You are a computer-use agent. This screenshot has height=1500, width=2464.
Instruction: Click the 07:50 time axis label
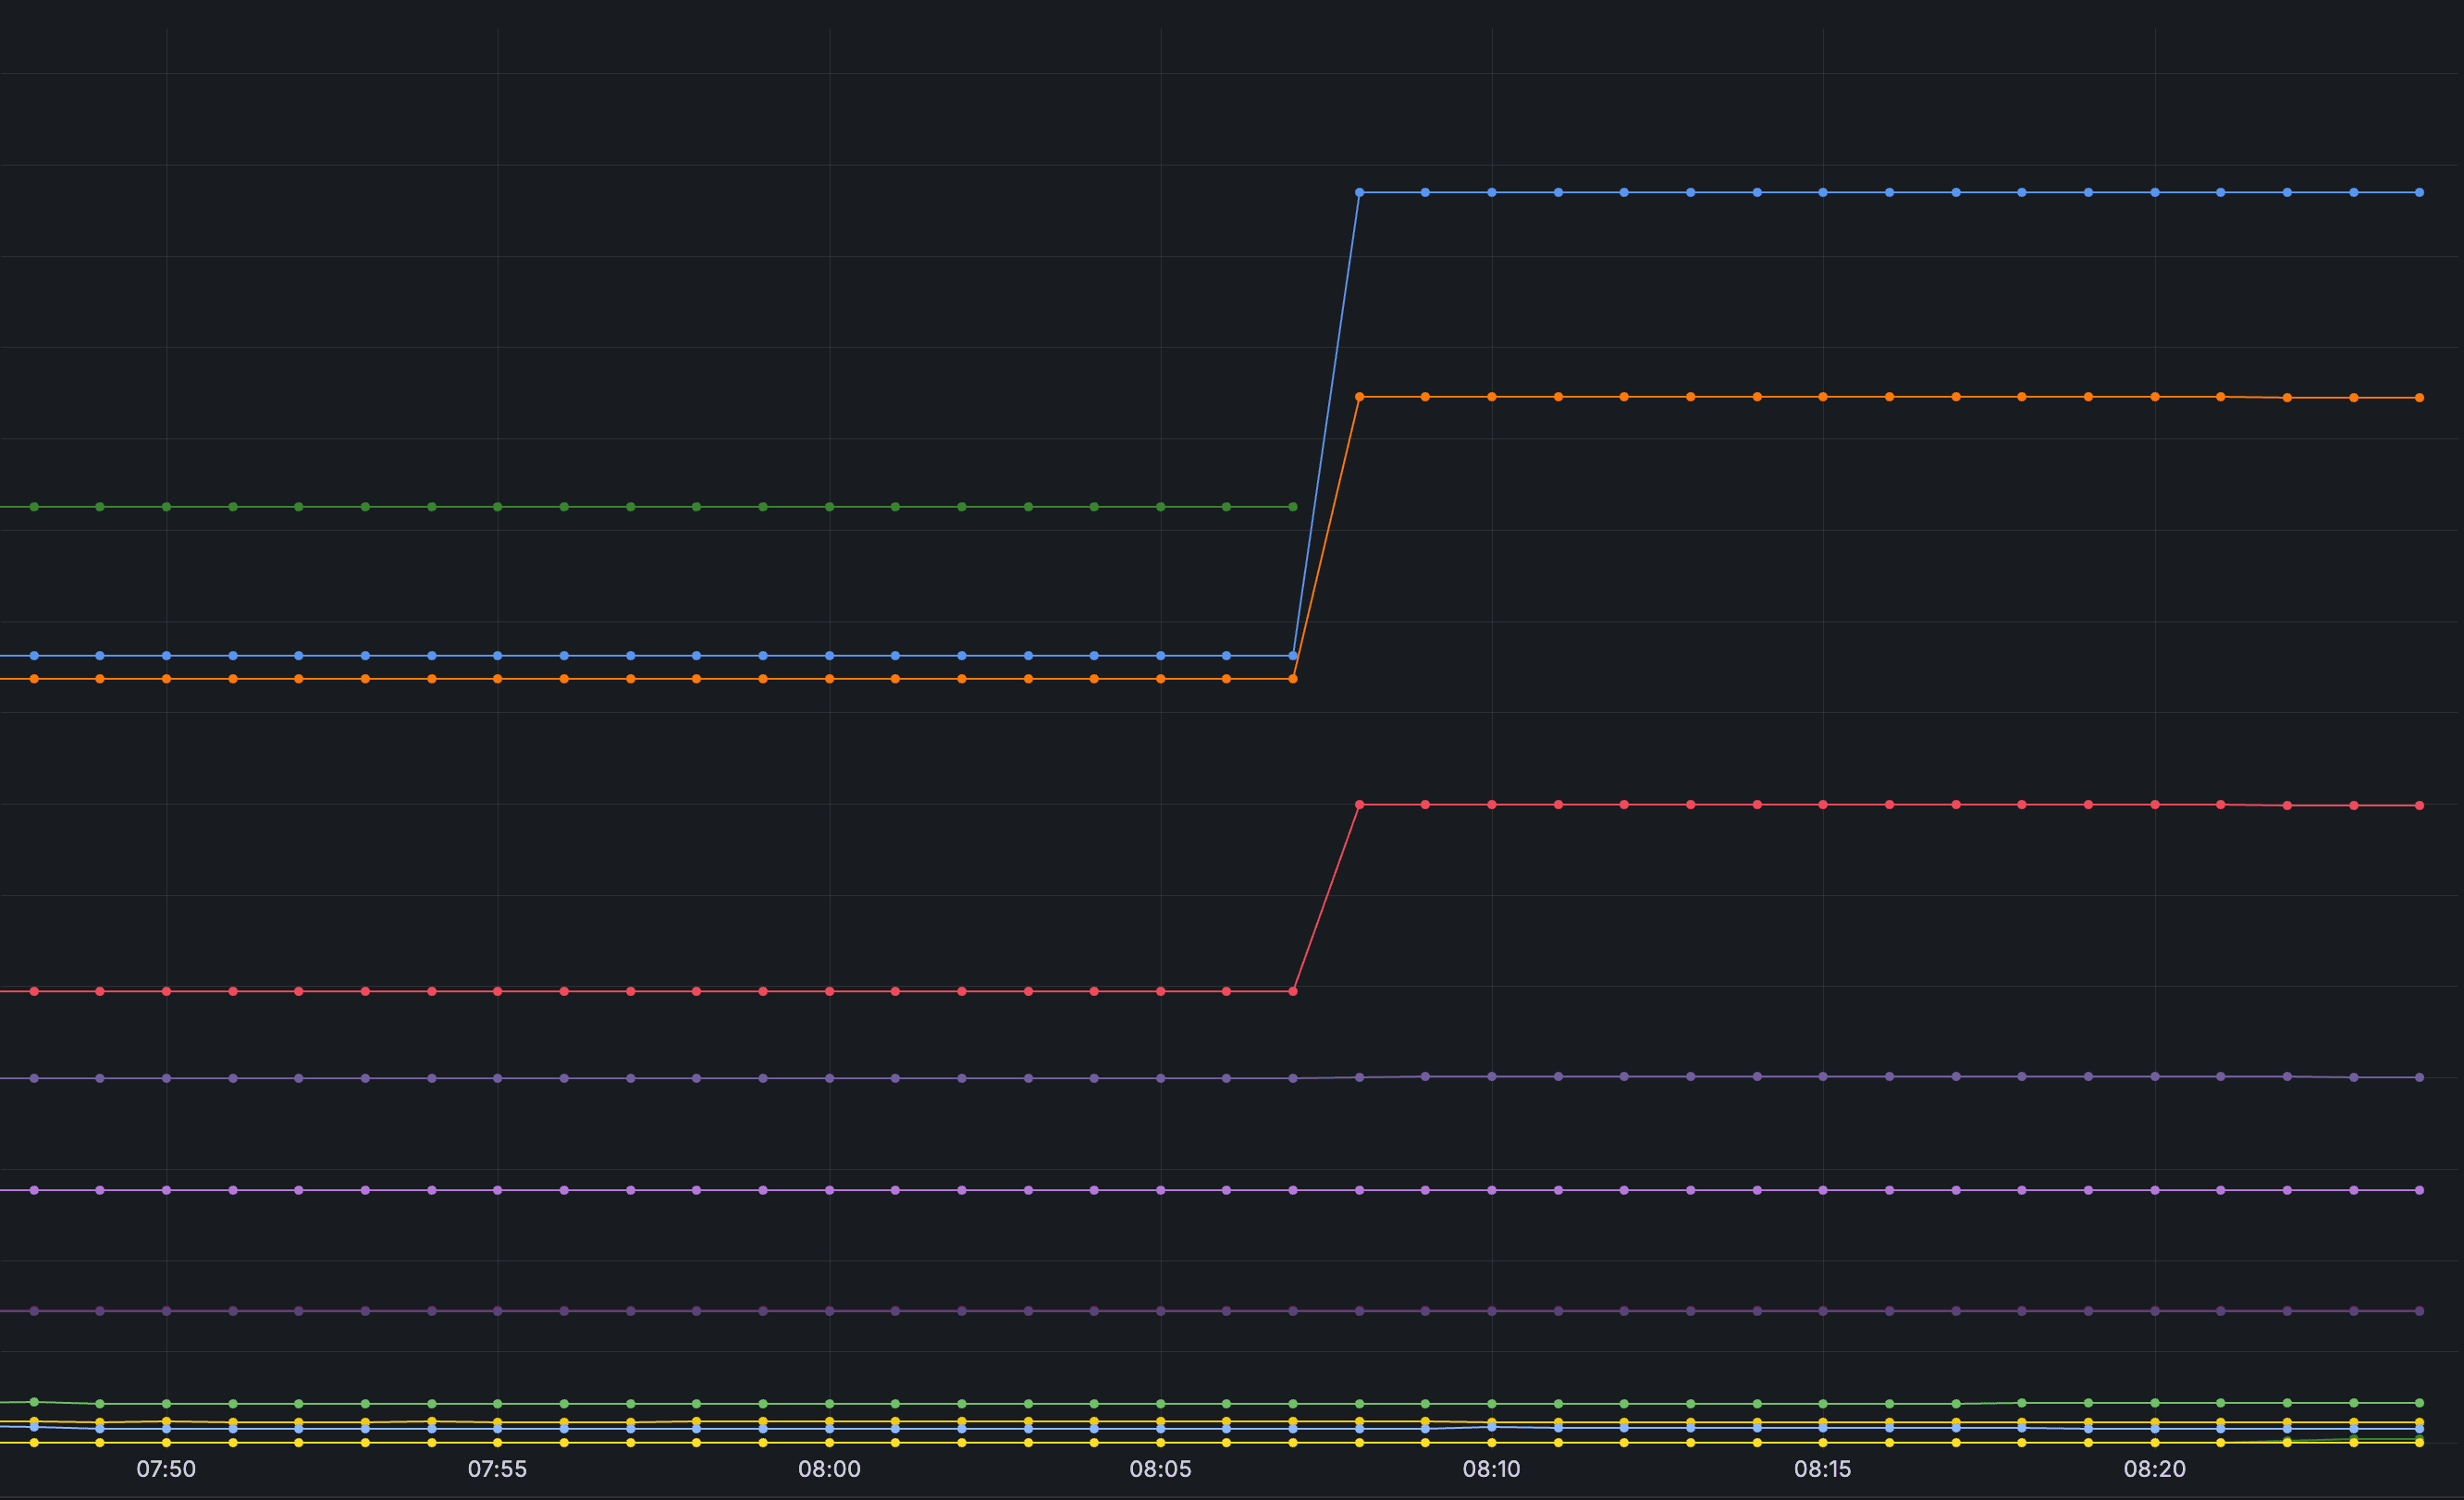(x=166, y=1469)
